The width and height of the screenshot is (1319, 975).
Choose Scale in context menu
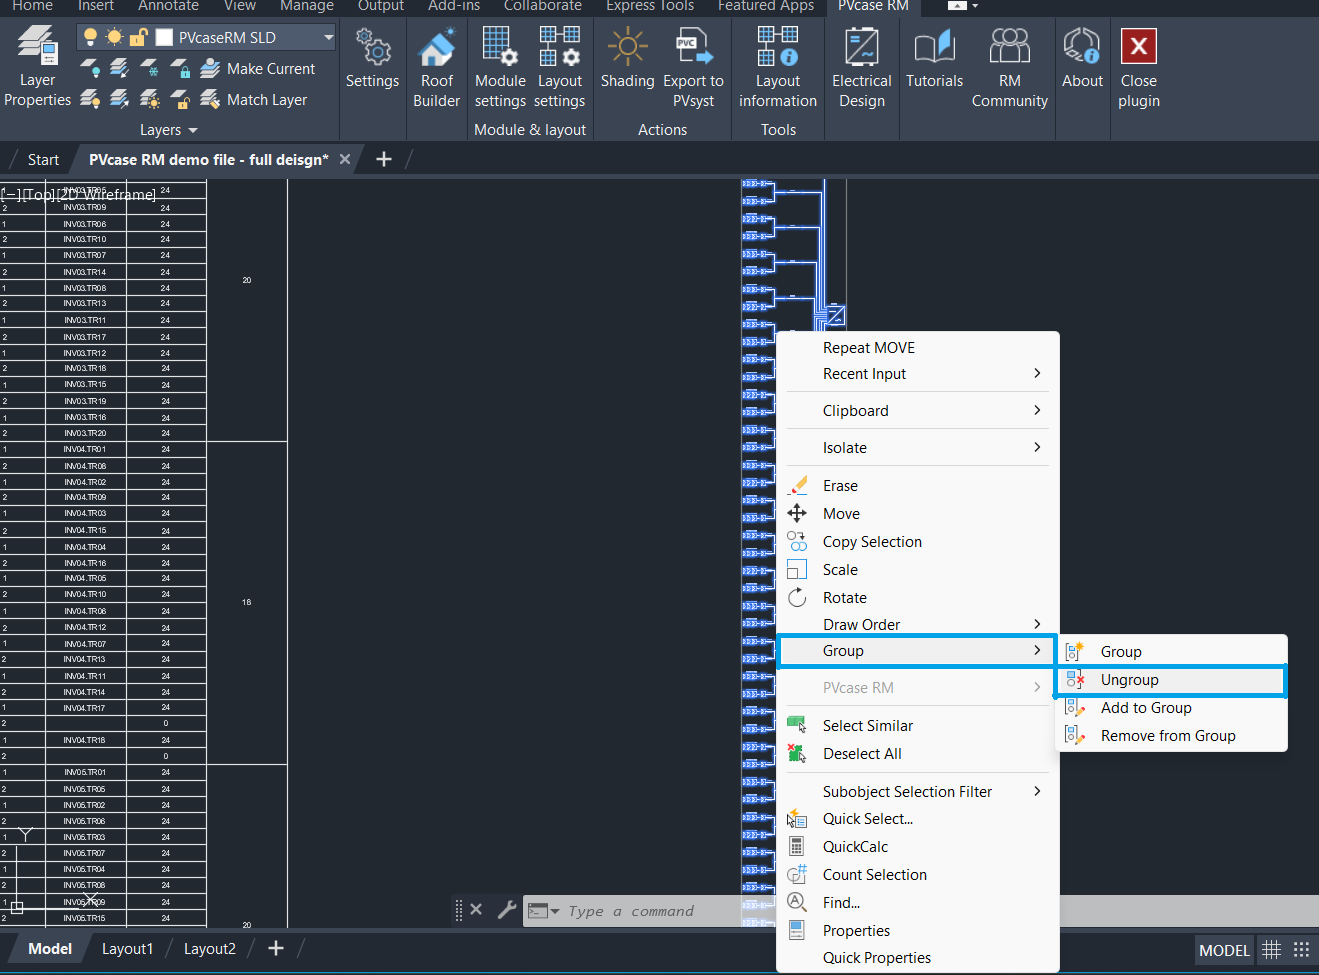click(x=917, y=569)
